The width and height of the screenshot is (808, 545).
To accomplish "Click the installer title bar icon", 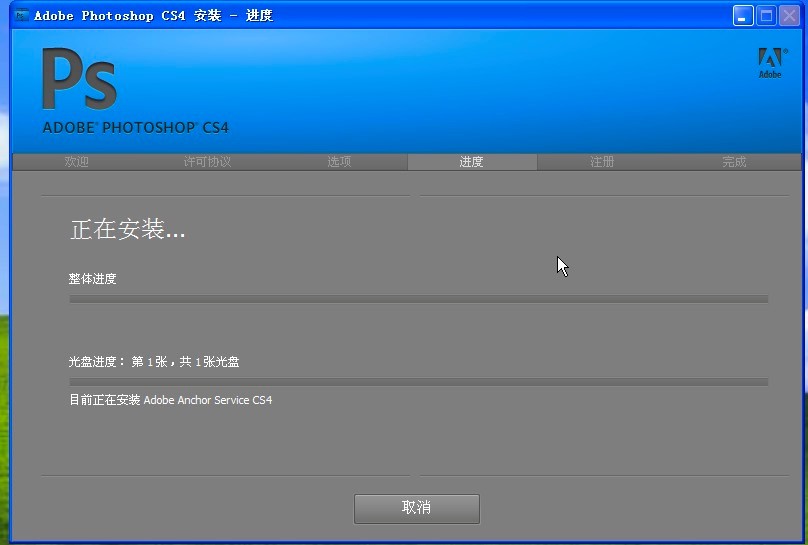I will pyautogui.click(x=22, y=15).
